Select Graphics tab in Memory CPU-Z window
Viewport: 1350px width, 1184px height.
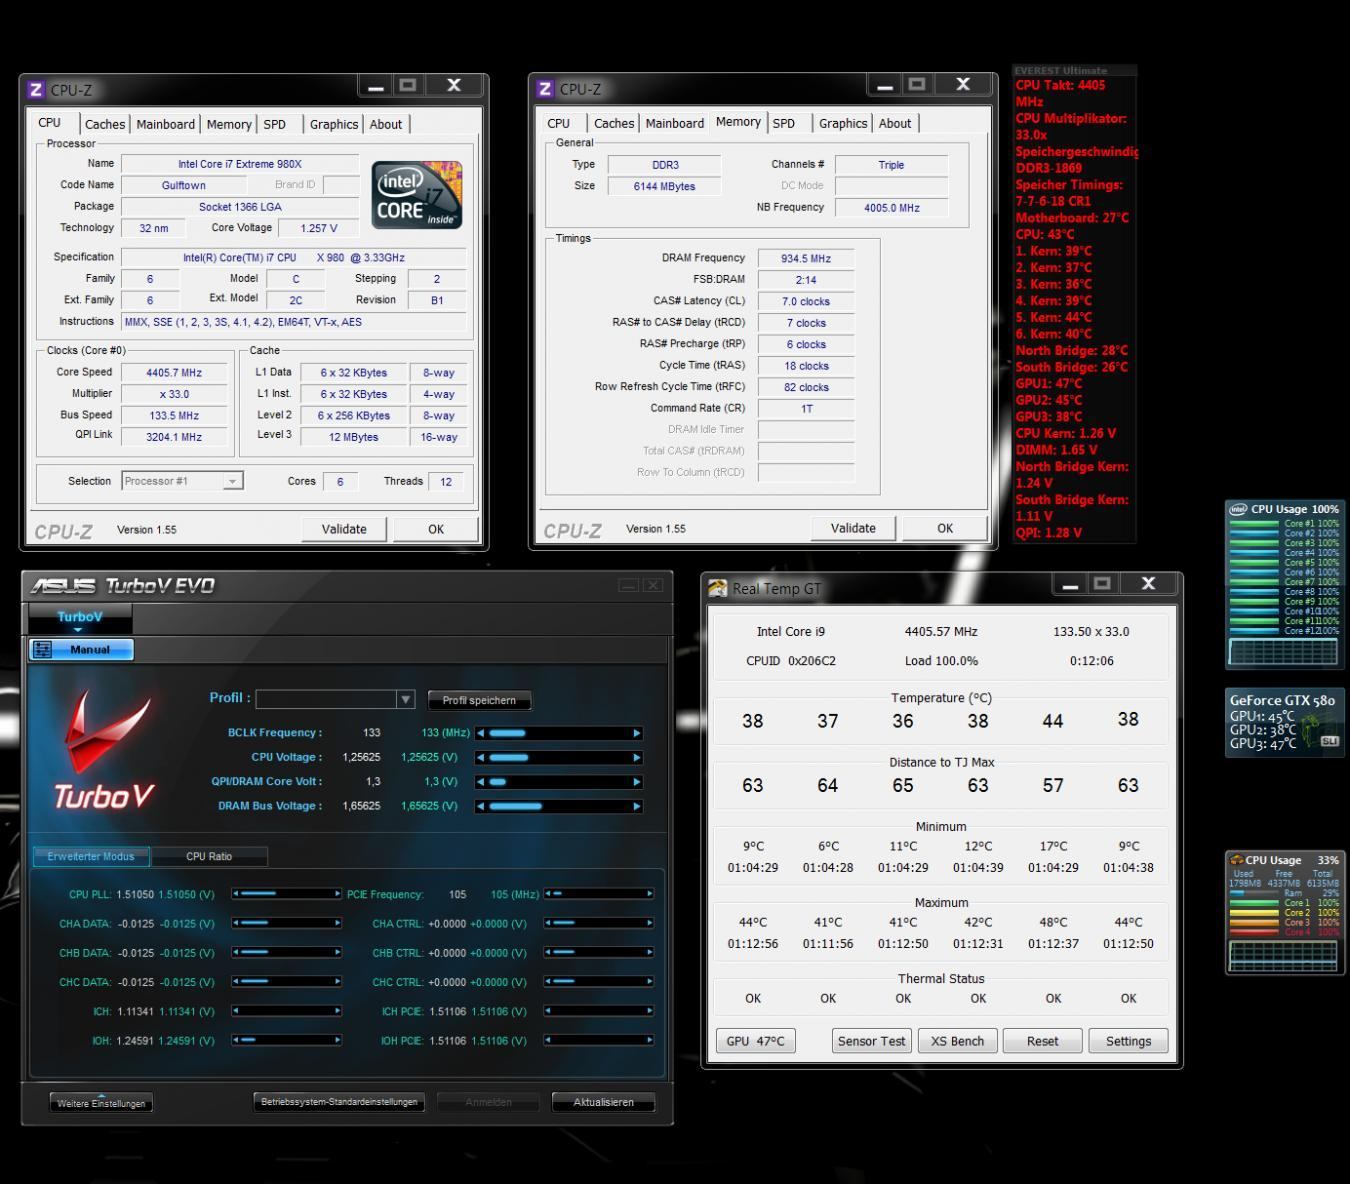(x=843, y=123)
